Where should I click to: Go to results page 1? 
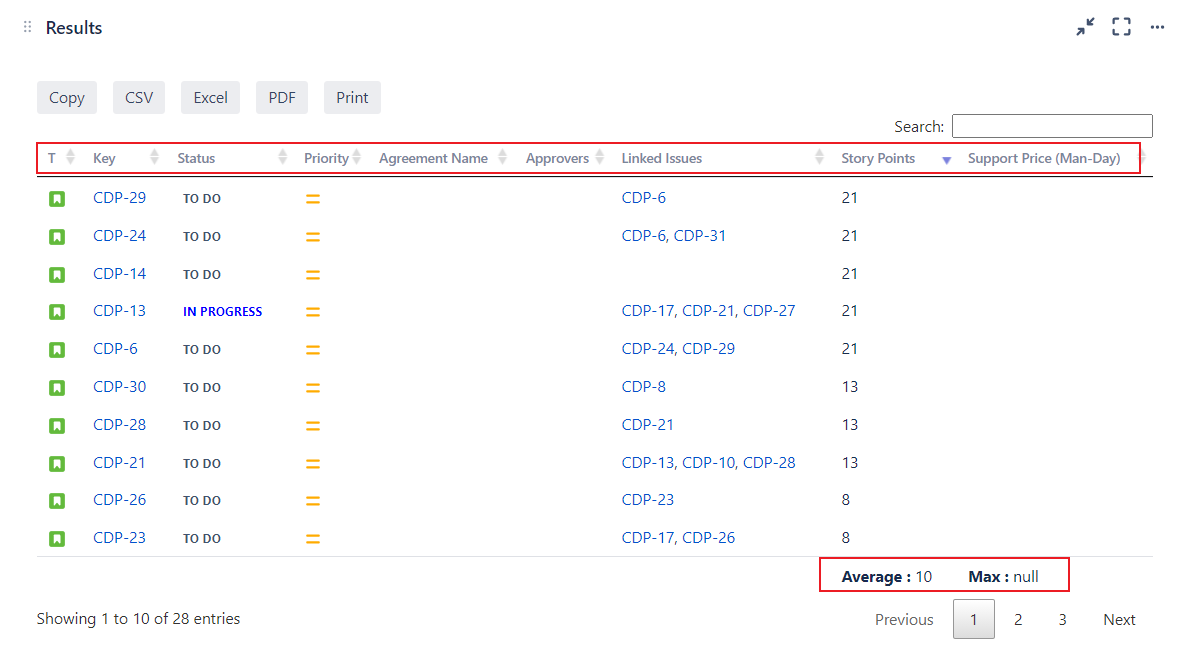tap(973, 619)
